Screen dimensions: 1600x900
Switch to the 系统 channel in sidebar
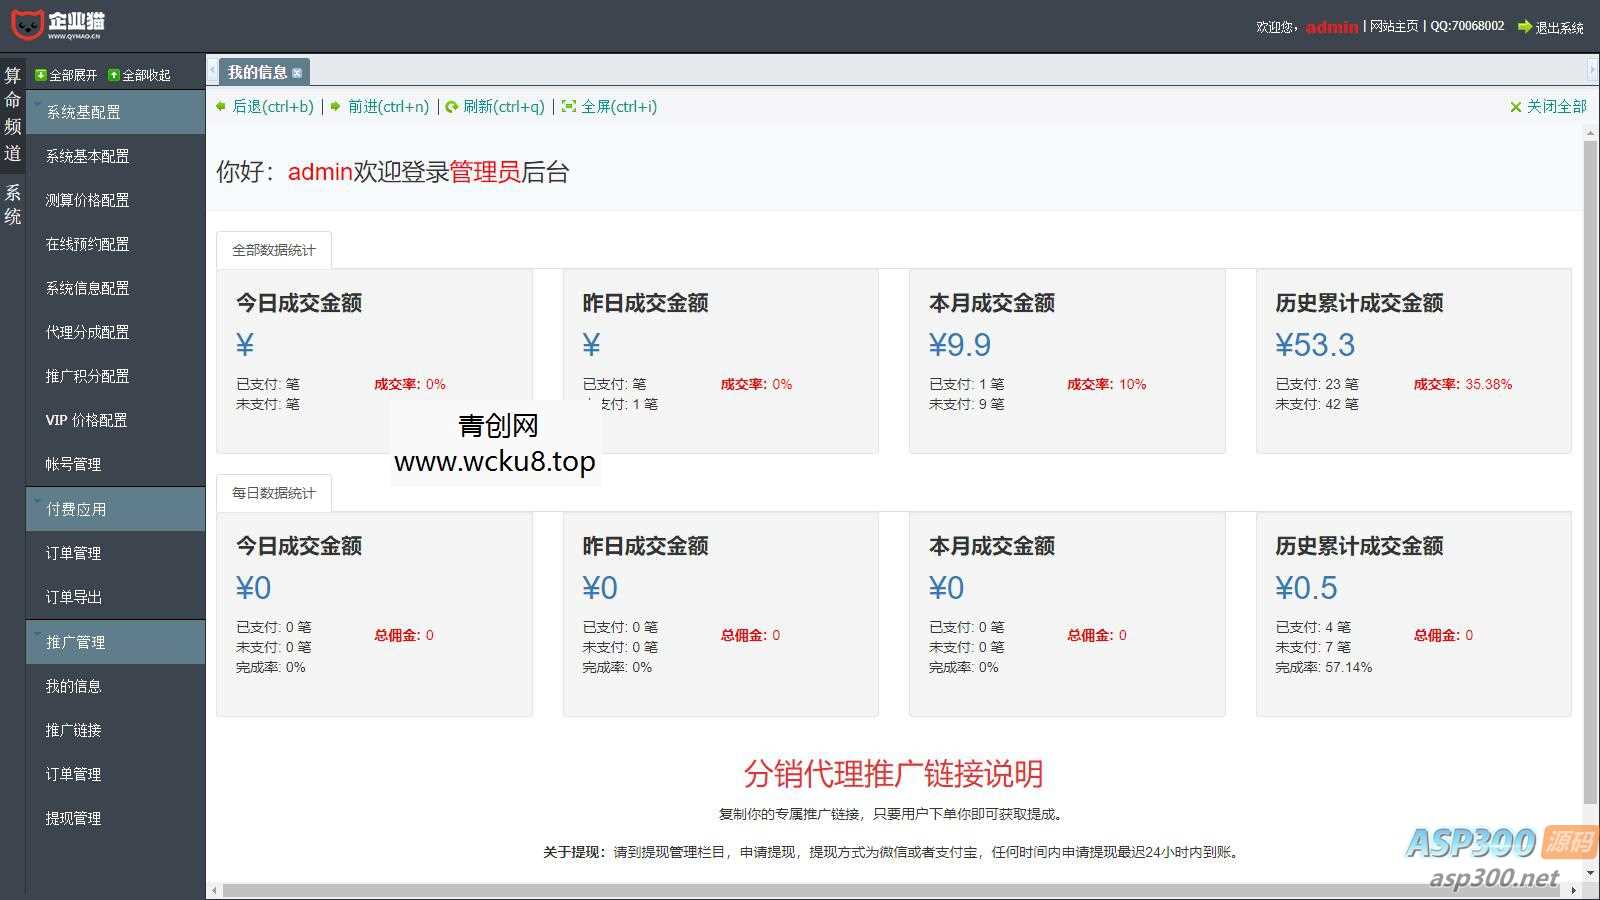click(x=13, y=202)
